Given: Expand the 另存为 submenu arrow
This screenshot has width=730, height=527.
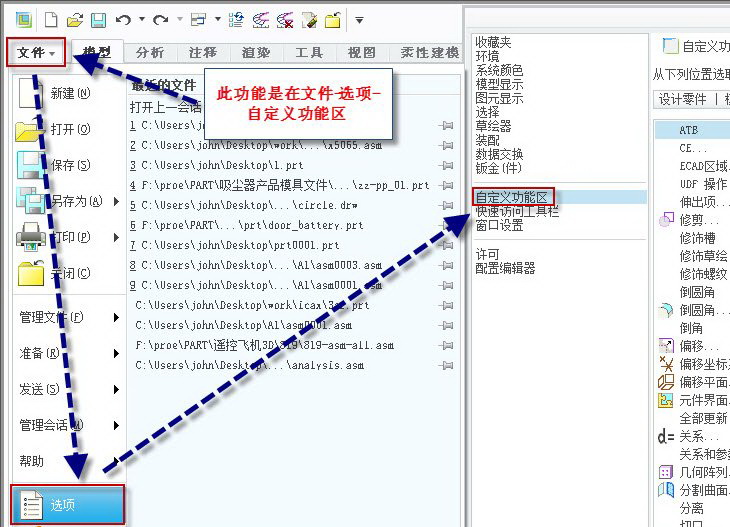Looking at the screenshot, I should point(116,201).
